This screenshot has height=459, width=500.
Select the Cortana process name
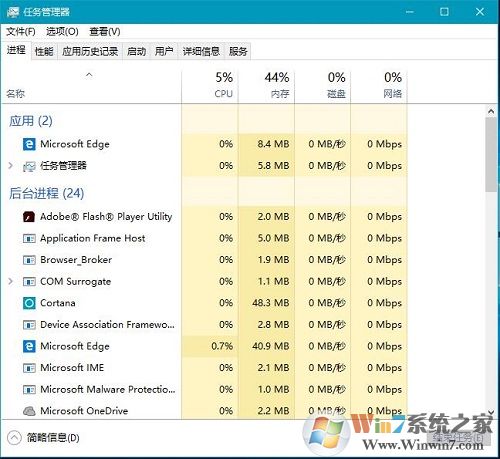(58, 303)
